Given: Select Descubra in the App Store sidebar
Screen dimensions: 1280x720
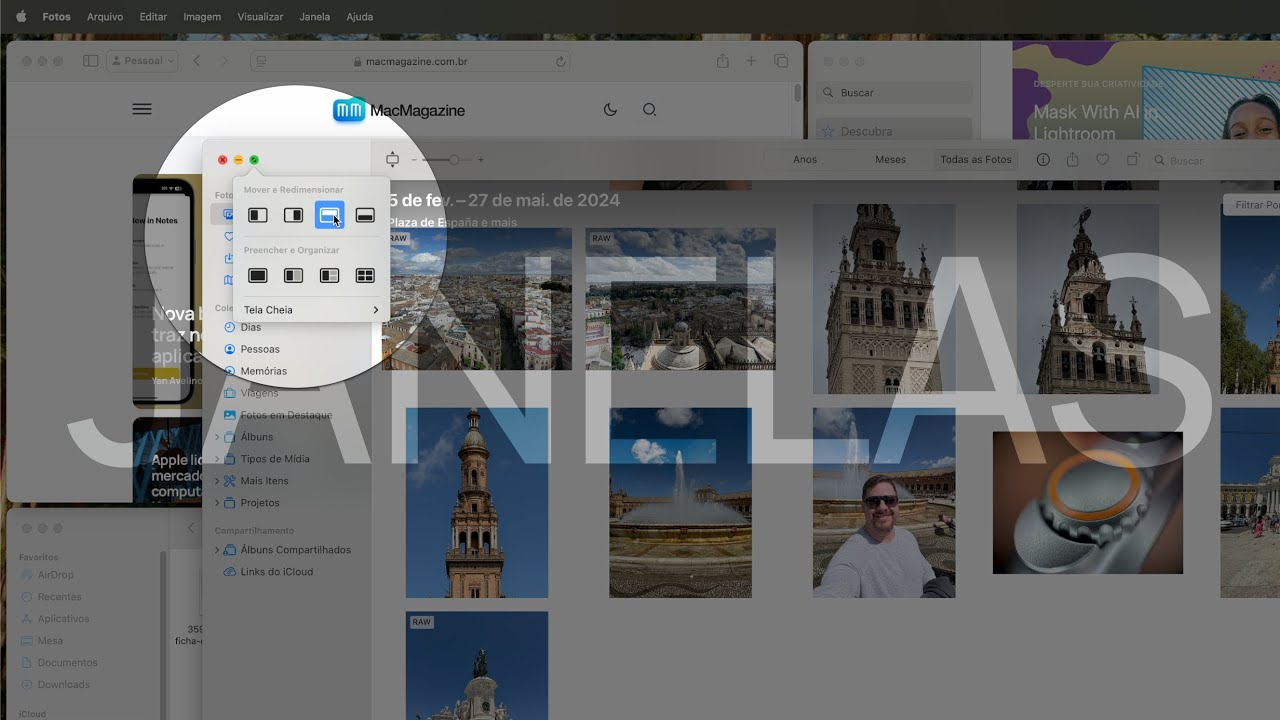Looking at the screenshot, I should click(895, 131).
